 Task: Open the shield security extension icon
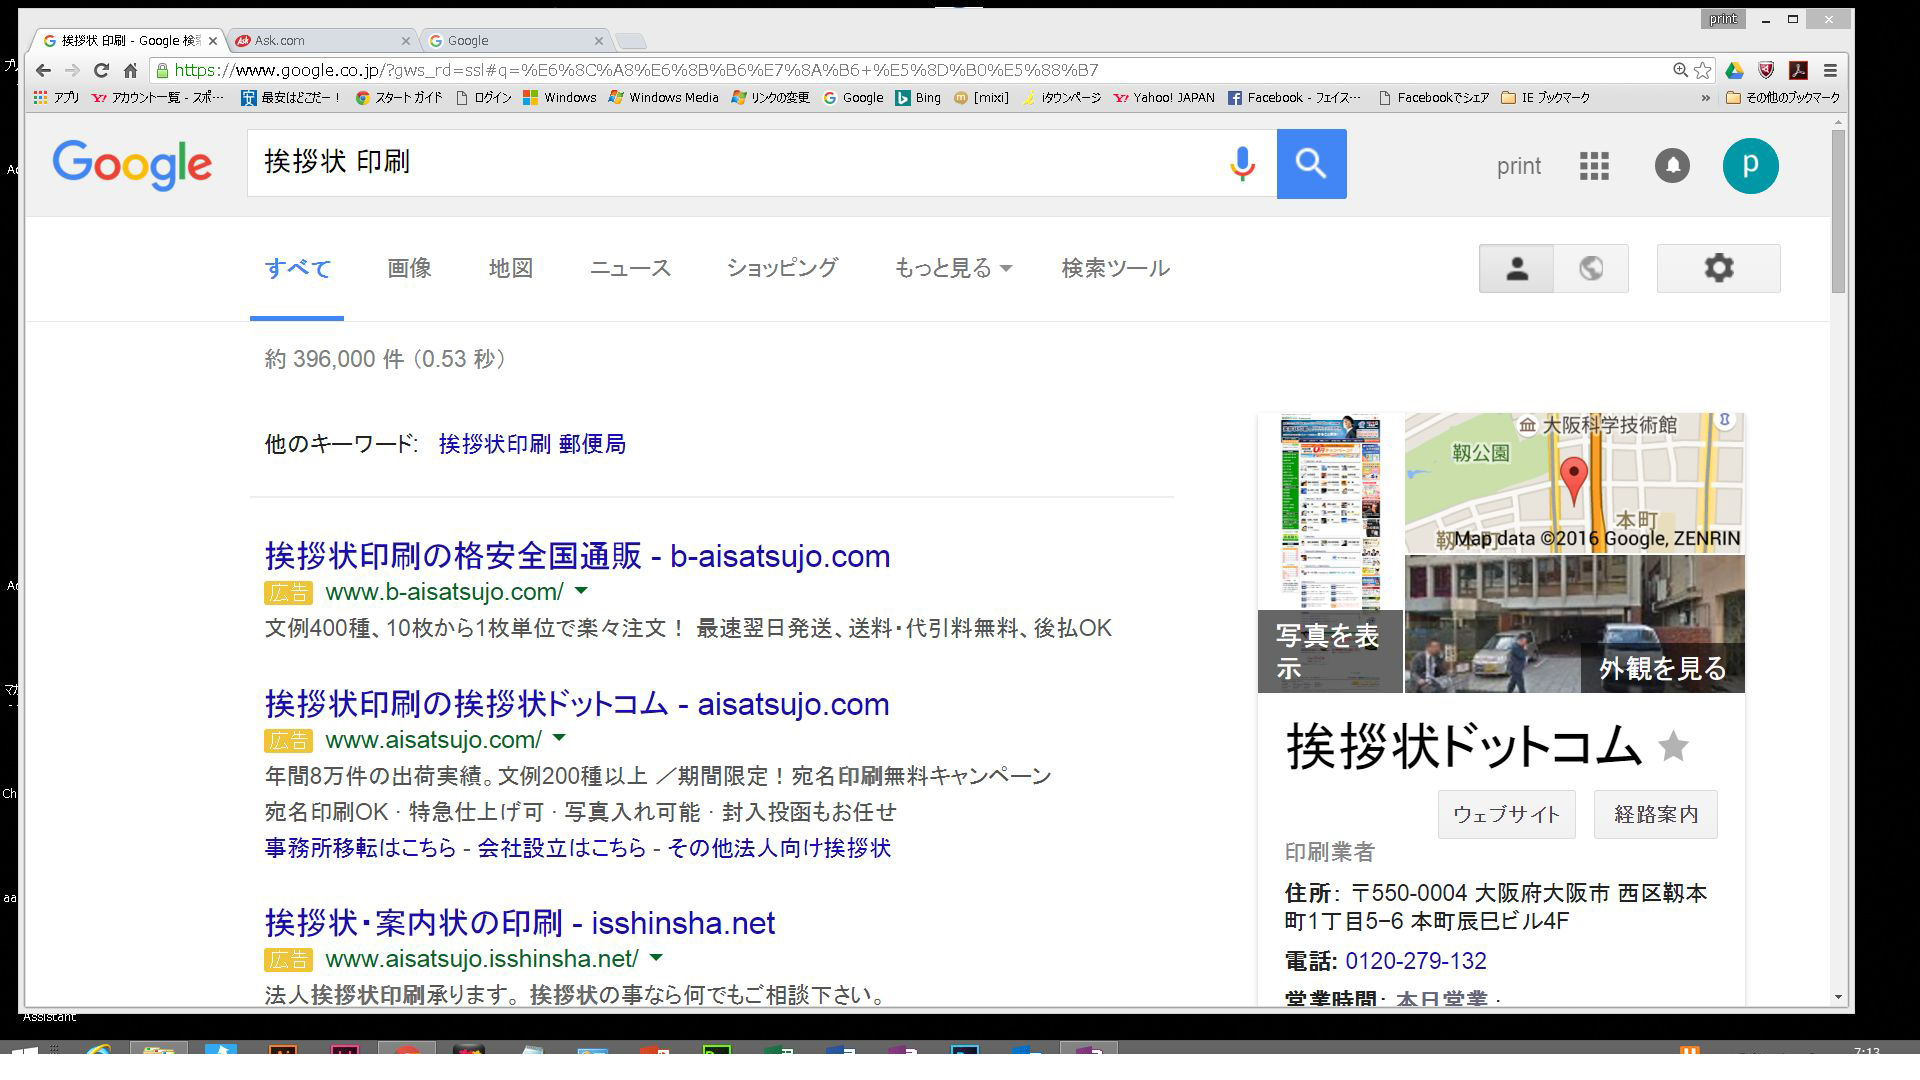pyautogui.click(x=1767, y=70)
